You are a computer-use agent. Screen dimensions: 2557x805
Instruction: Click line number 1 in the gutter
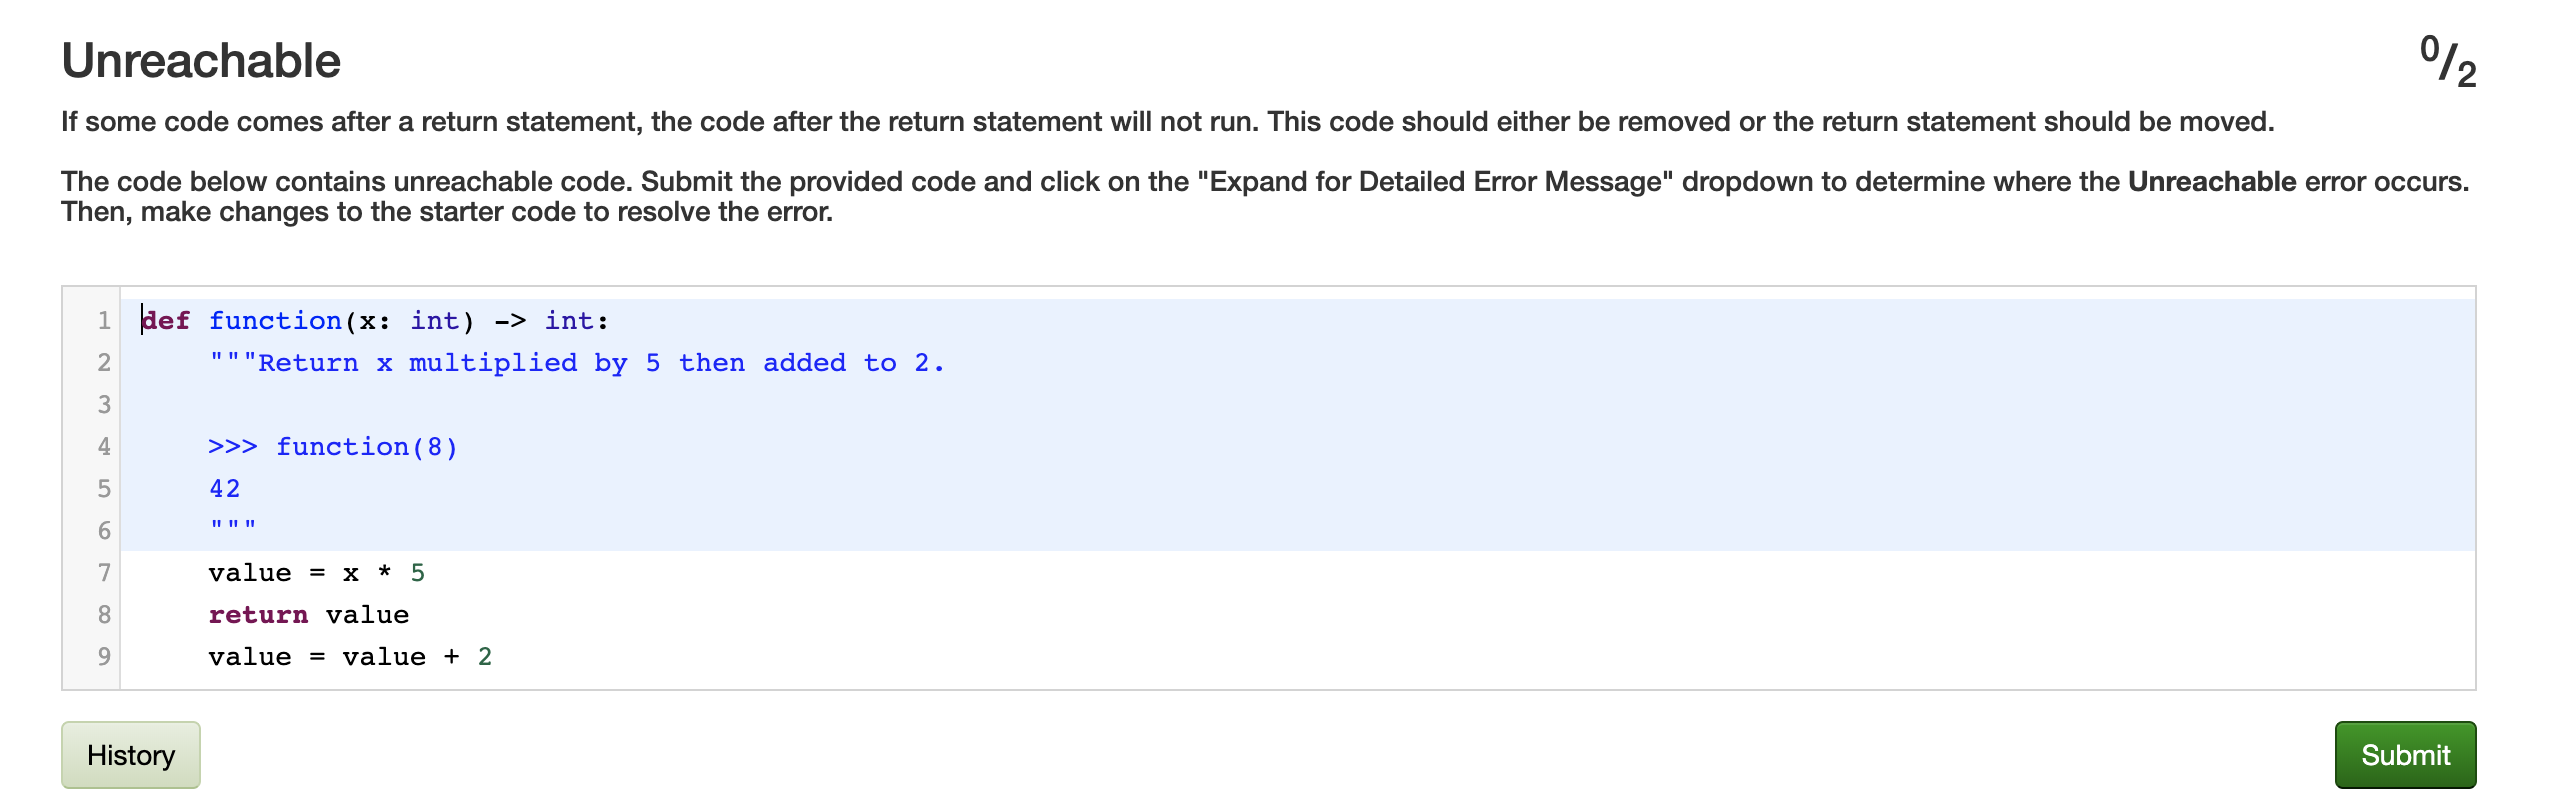click(x=103, y=320)
